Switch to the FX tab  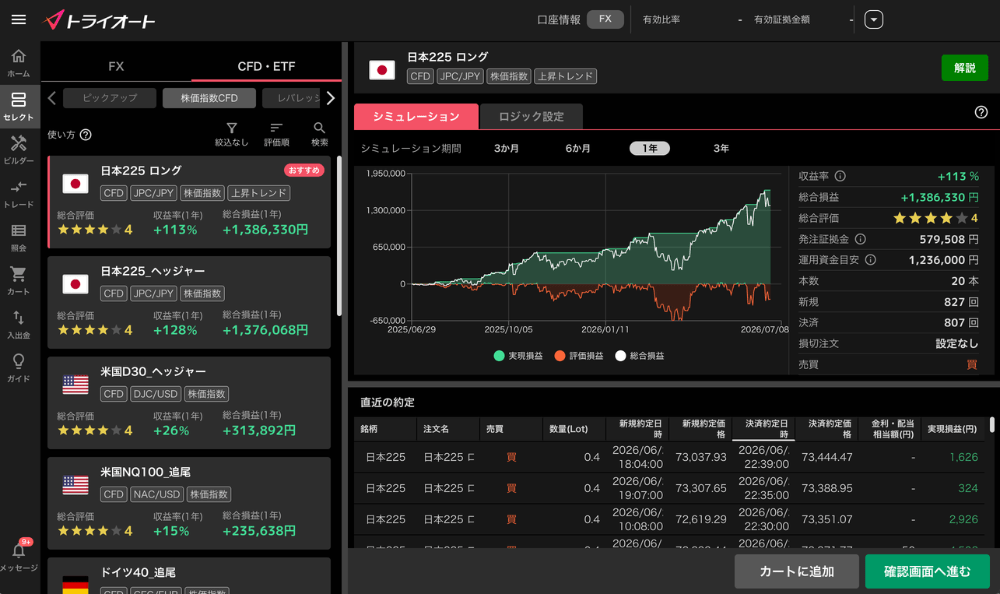point(116,66)
